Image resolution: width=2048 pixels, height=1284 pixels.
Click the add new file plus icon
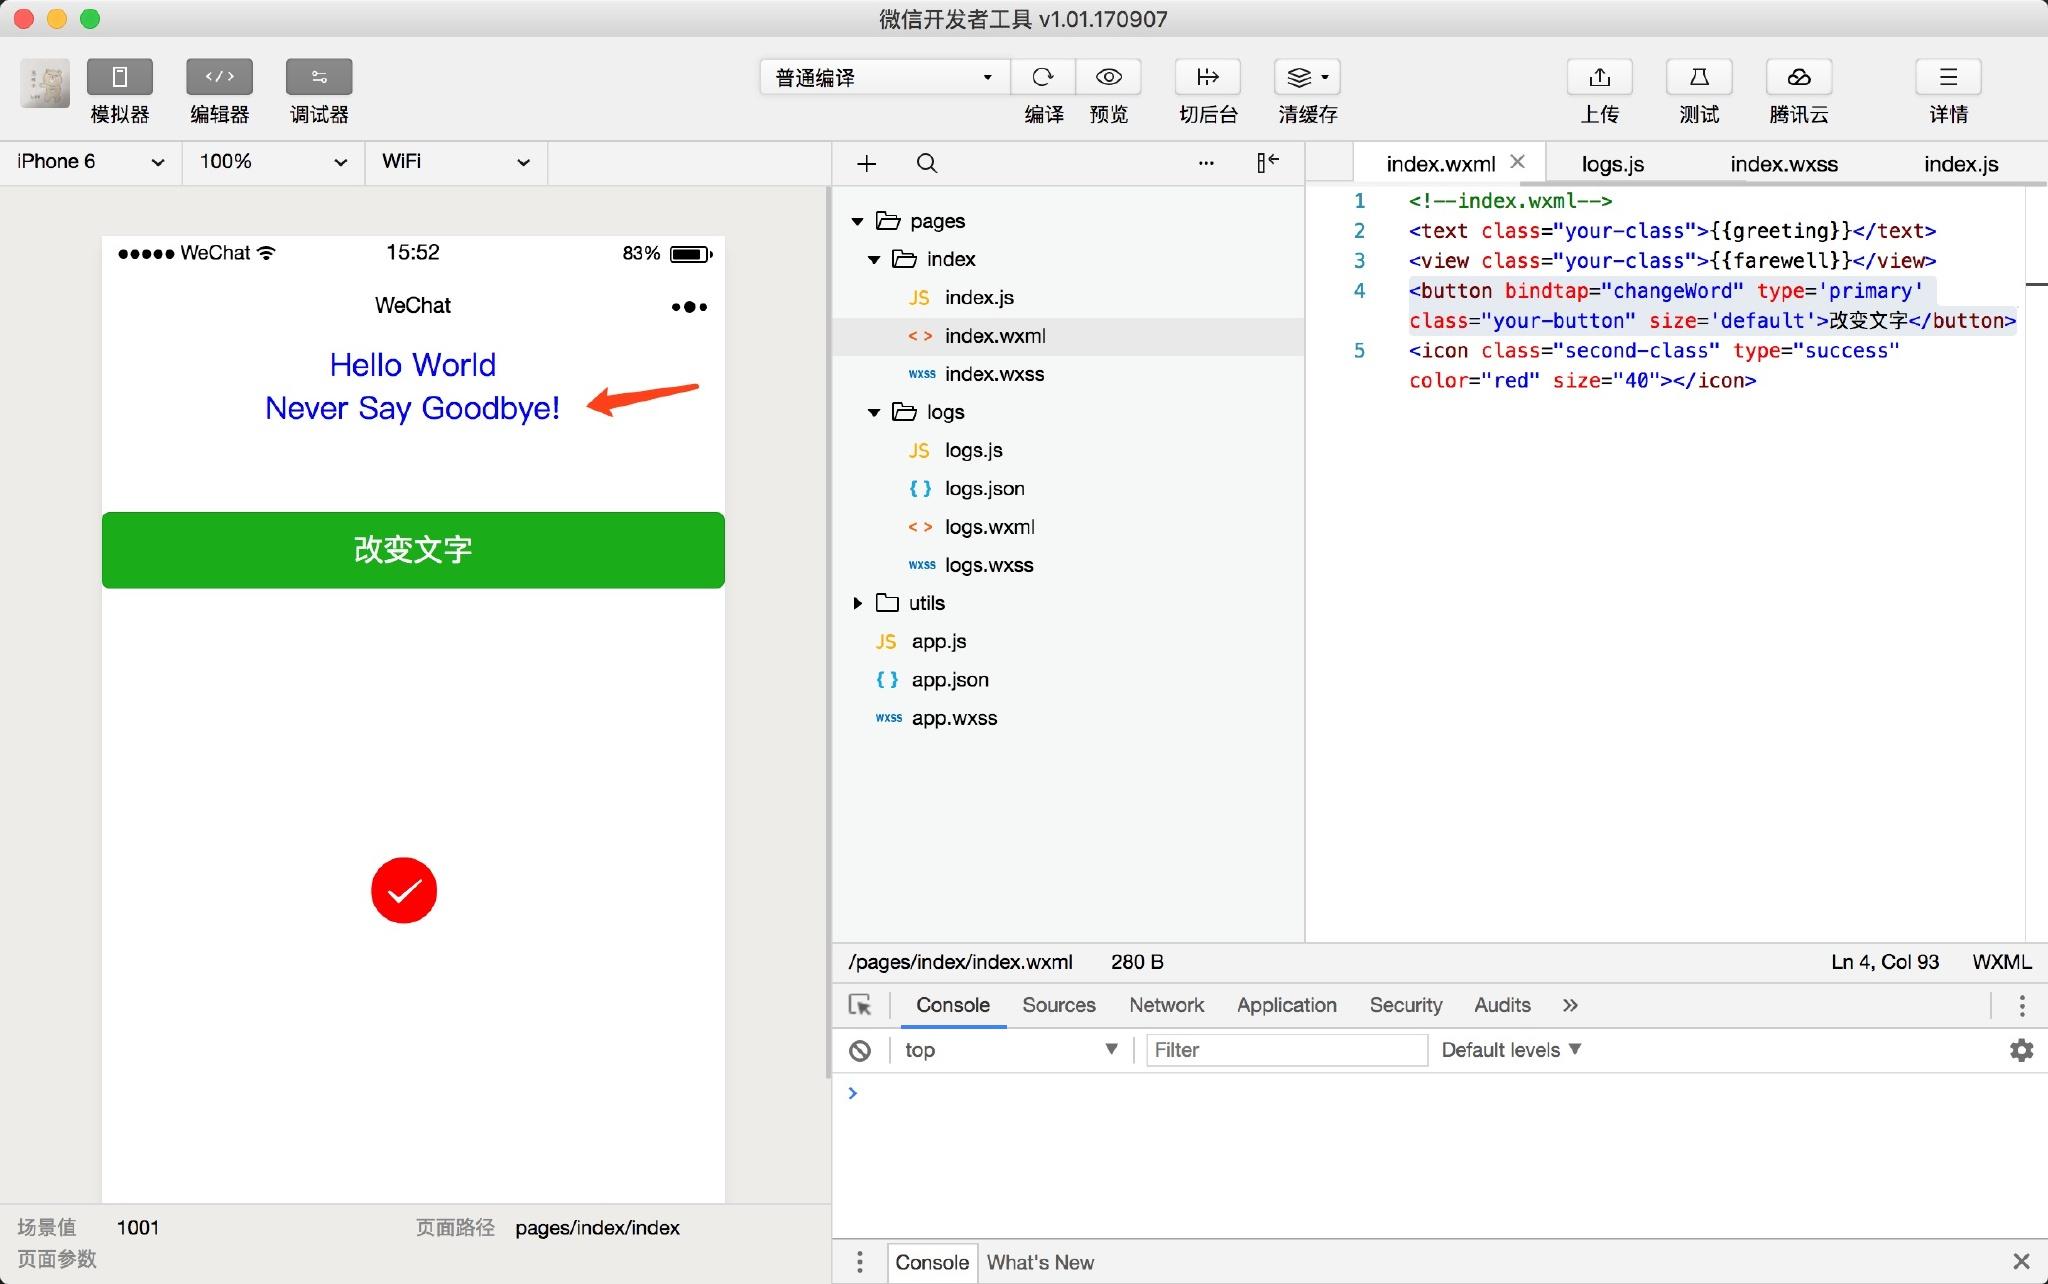[x=867, y=163]
